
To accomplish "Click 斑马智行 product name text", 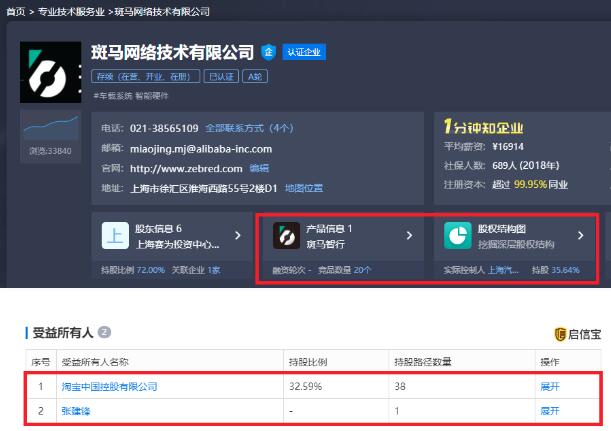I will 325,244.
